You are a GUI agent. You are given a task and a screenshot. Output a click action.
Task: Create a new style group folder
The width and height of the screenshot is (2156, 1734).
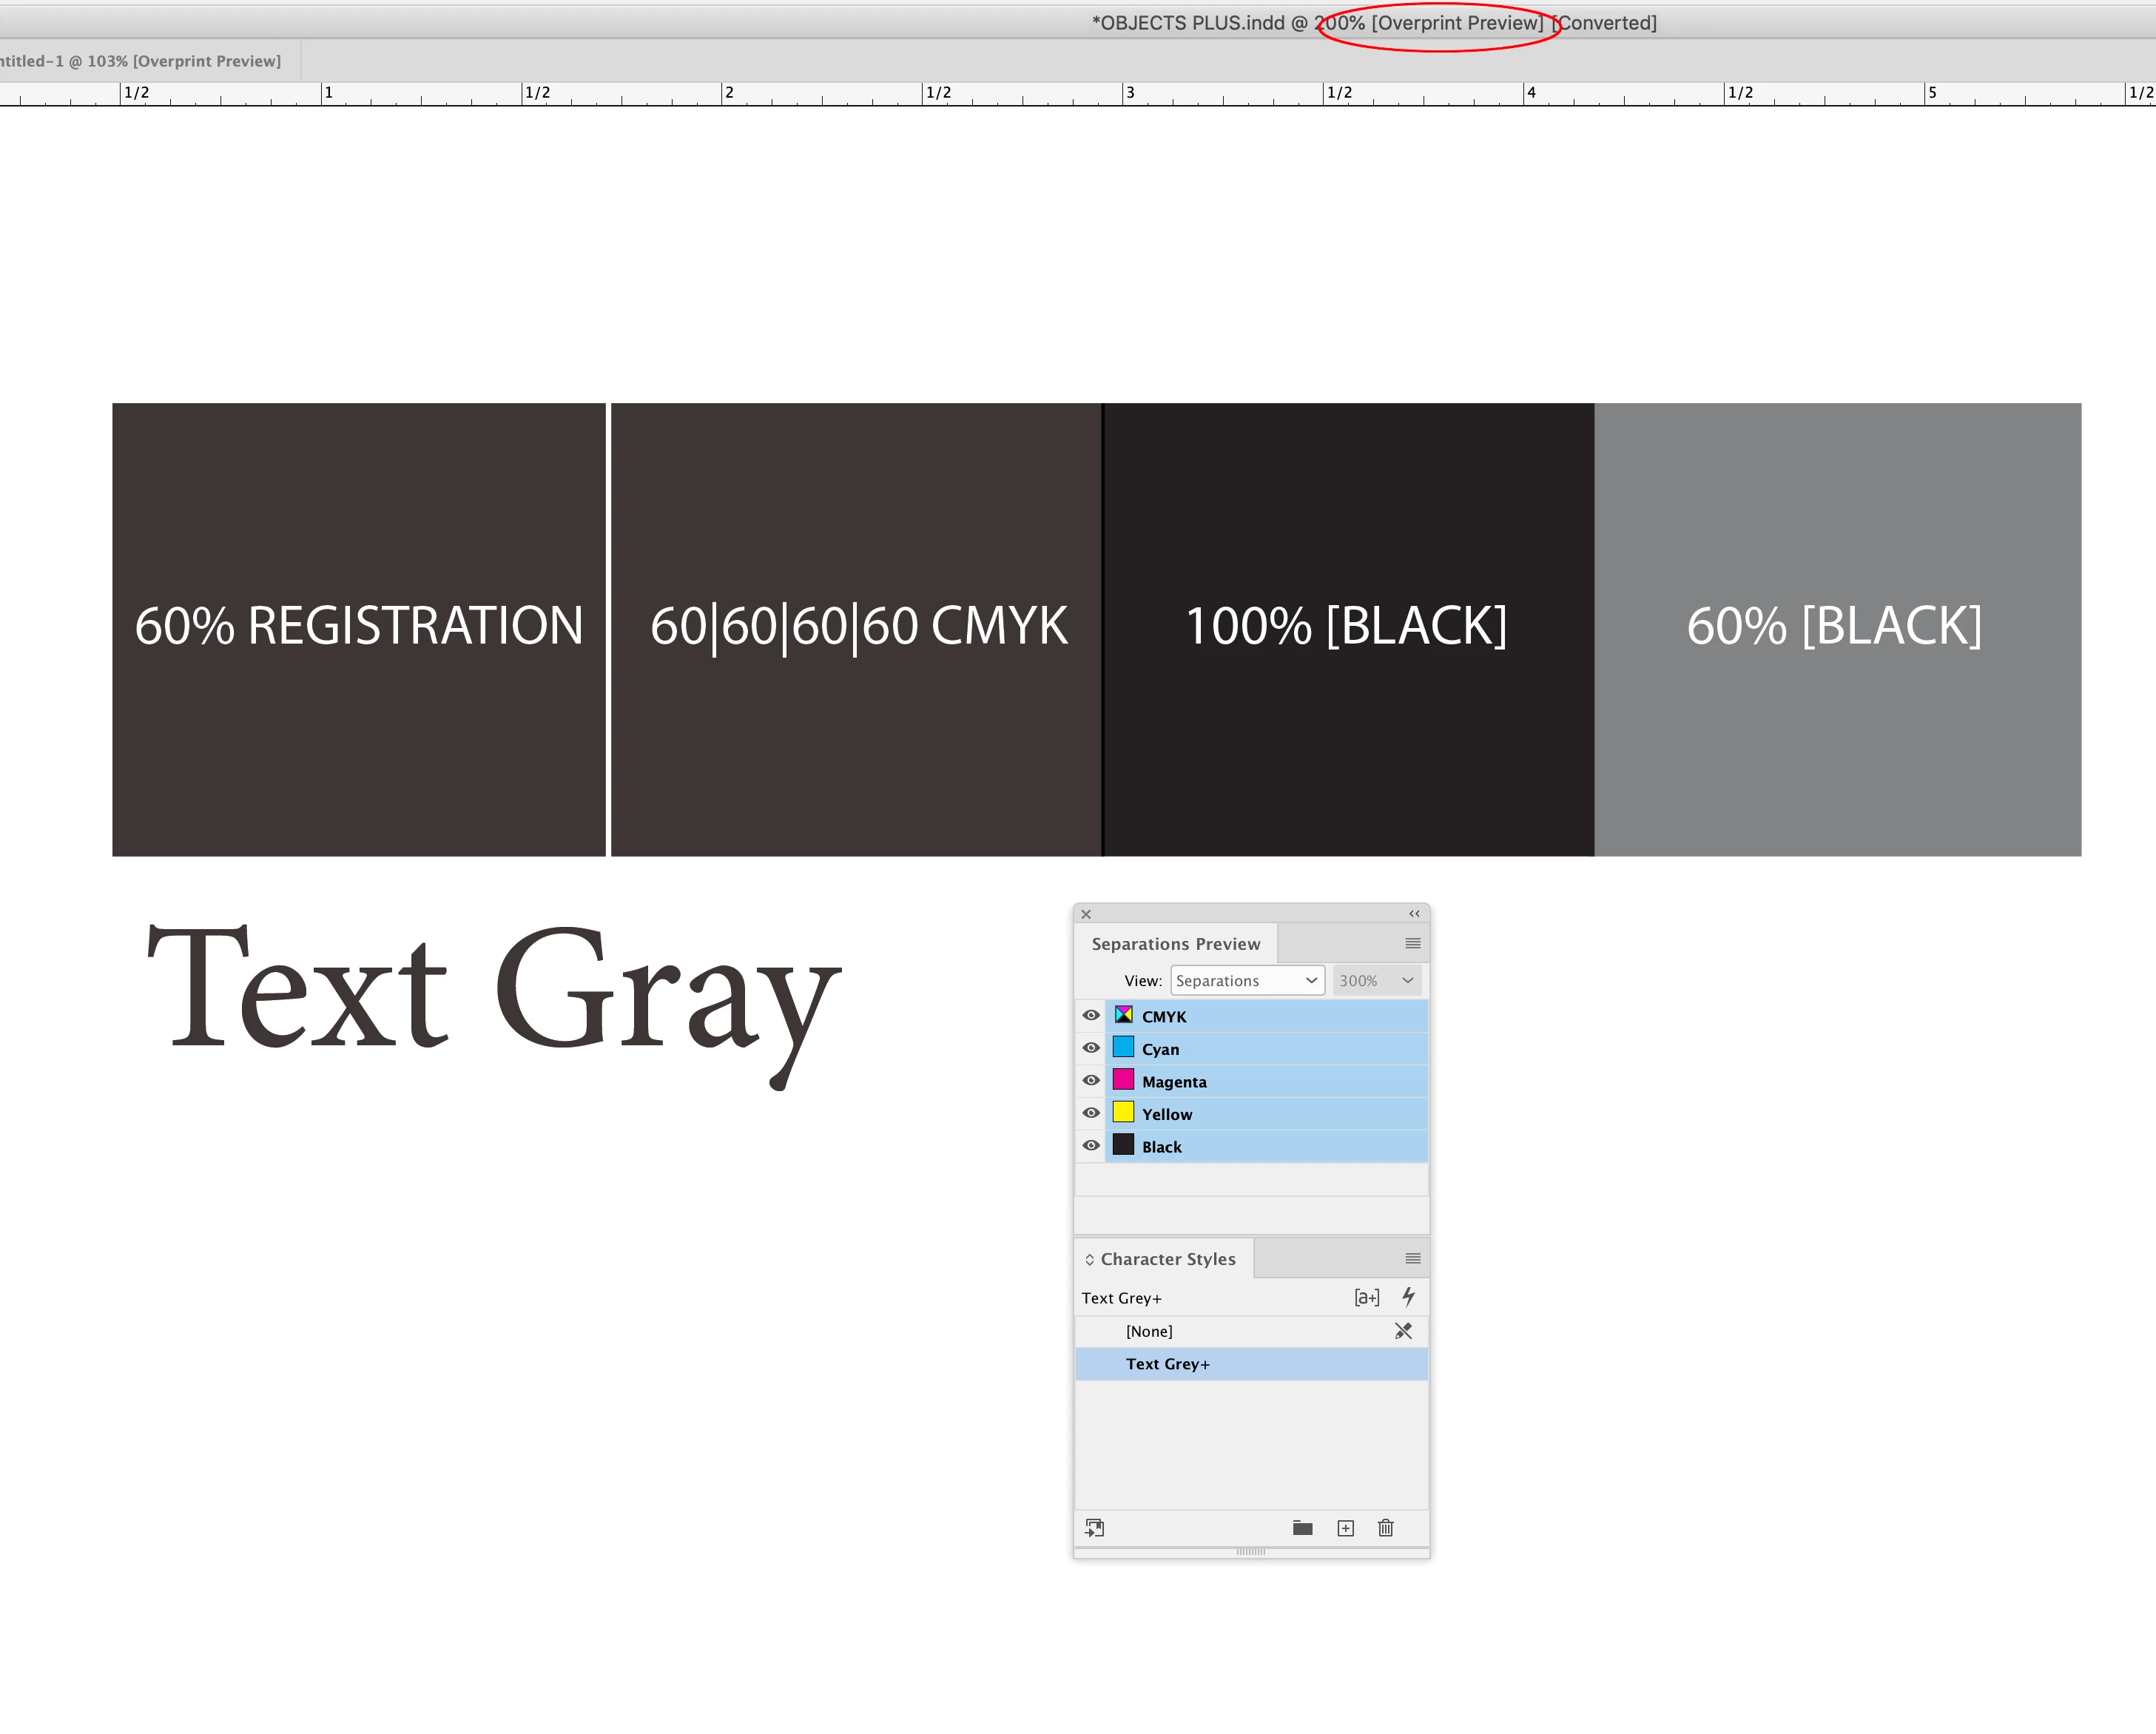click(x=1302, y=1528)
